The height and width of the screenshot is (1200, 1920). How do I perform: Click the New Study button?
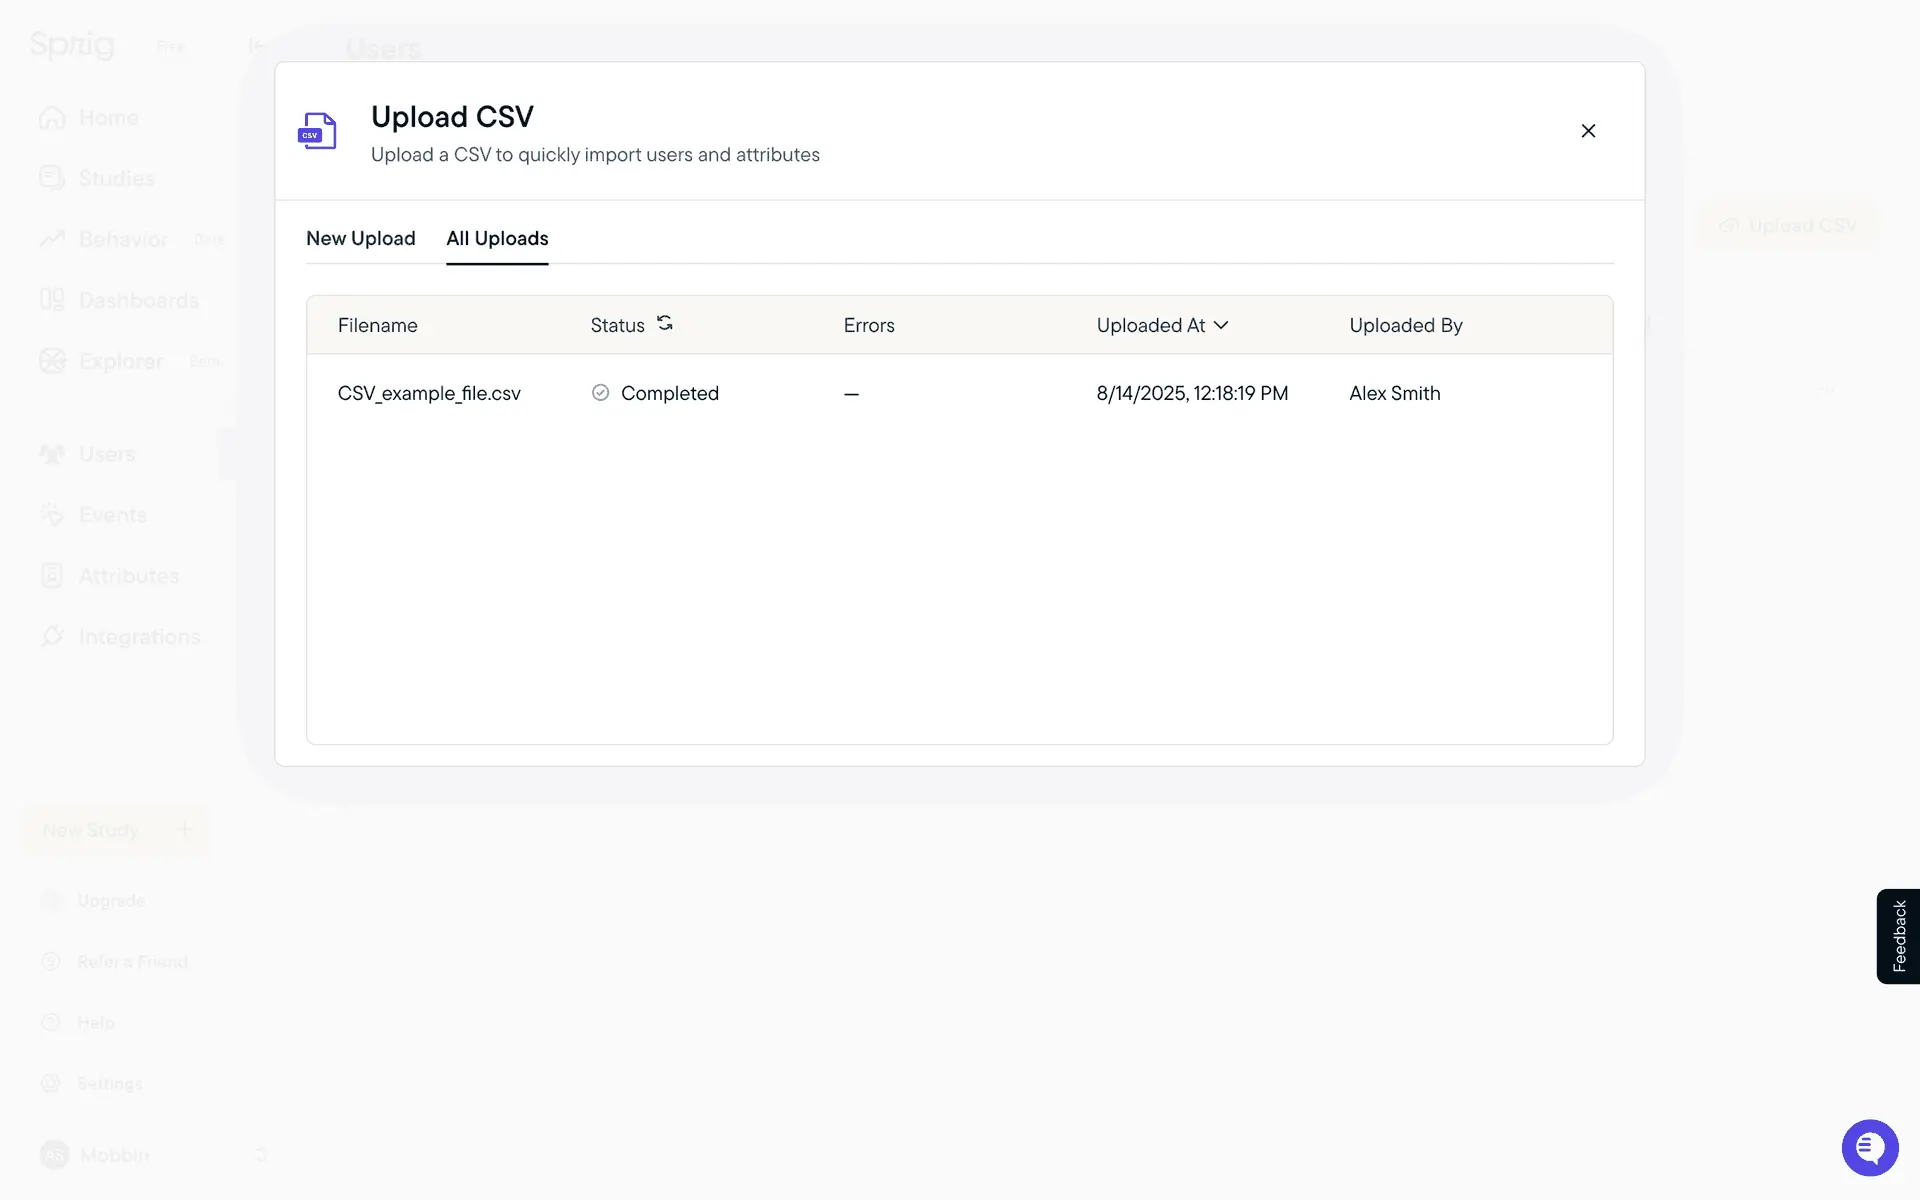115,830
